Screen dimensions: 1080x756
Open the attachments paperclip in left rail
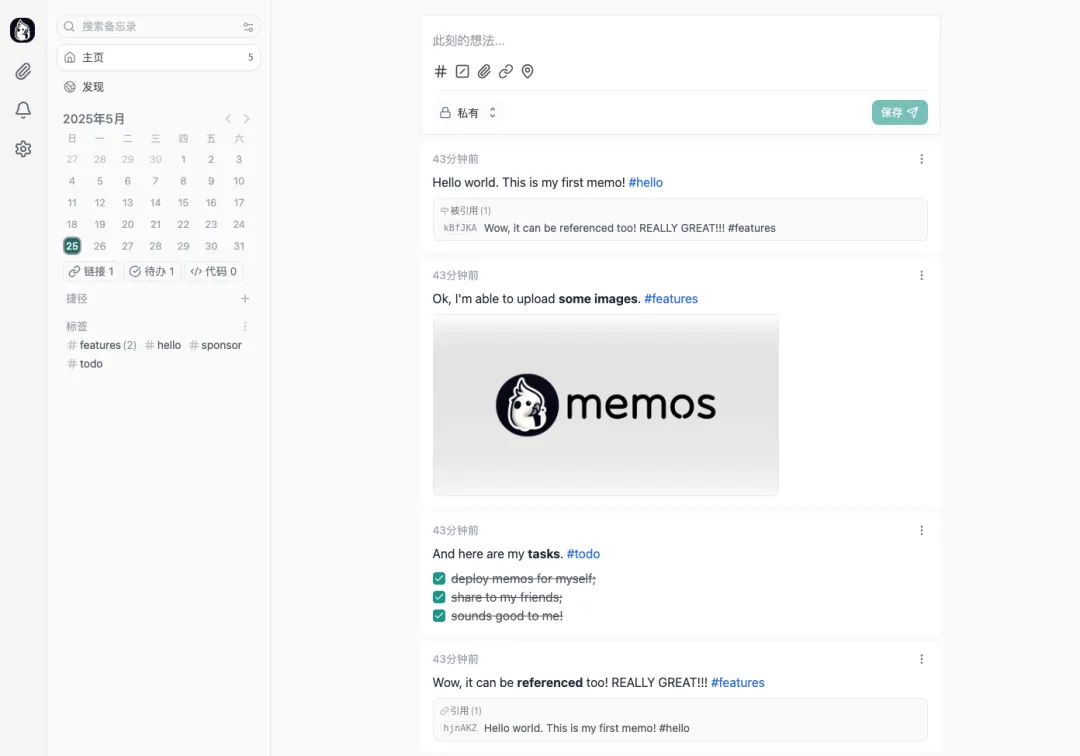pos(23,72)
